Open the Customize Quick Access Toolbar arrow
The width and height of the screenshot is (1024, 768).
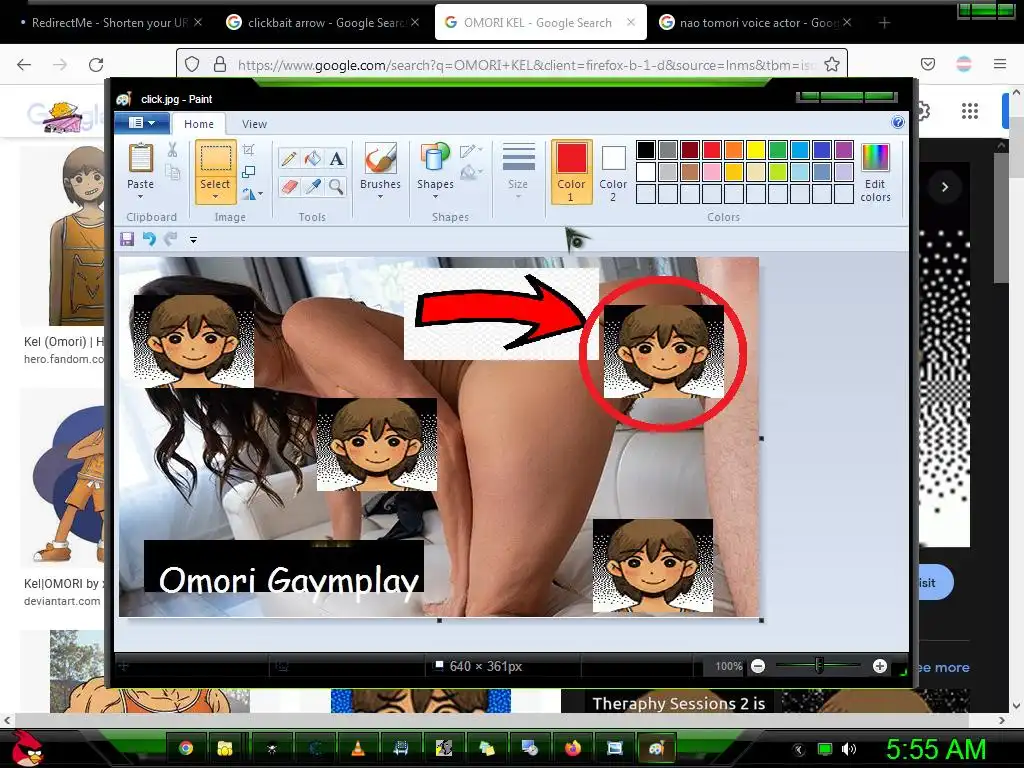(193, 240)
